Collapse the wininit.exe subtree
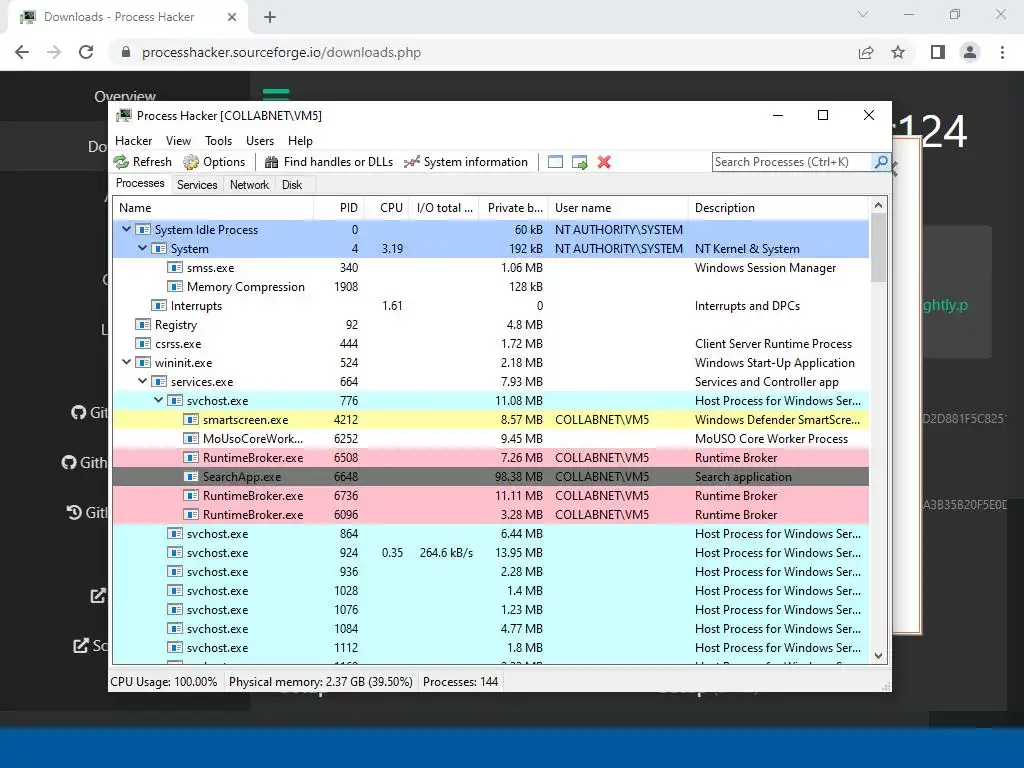Image resolution: width=1024 pixels, height=768 pixels. click(x=126, y=362)
